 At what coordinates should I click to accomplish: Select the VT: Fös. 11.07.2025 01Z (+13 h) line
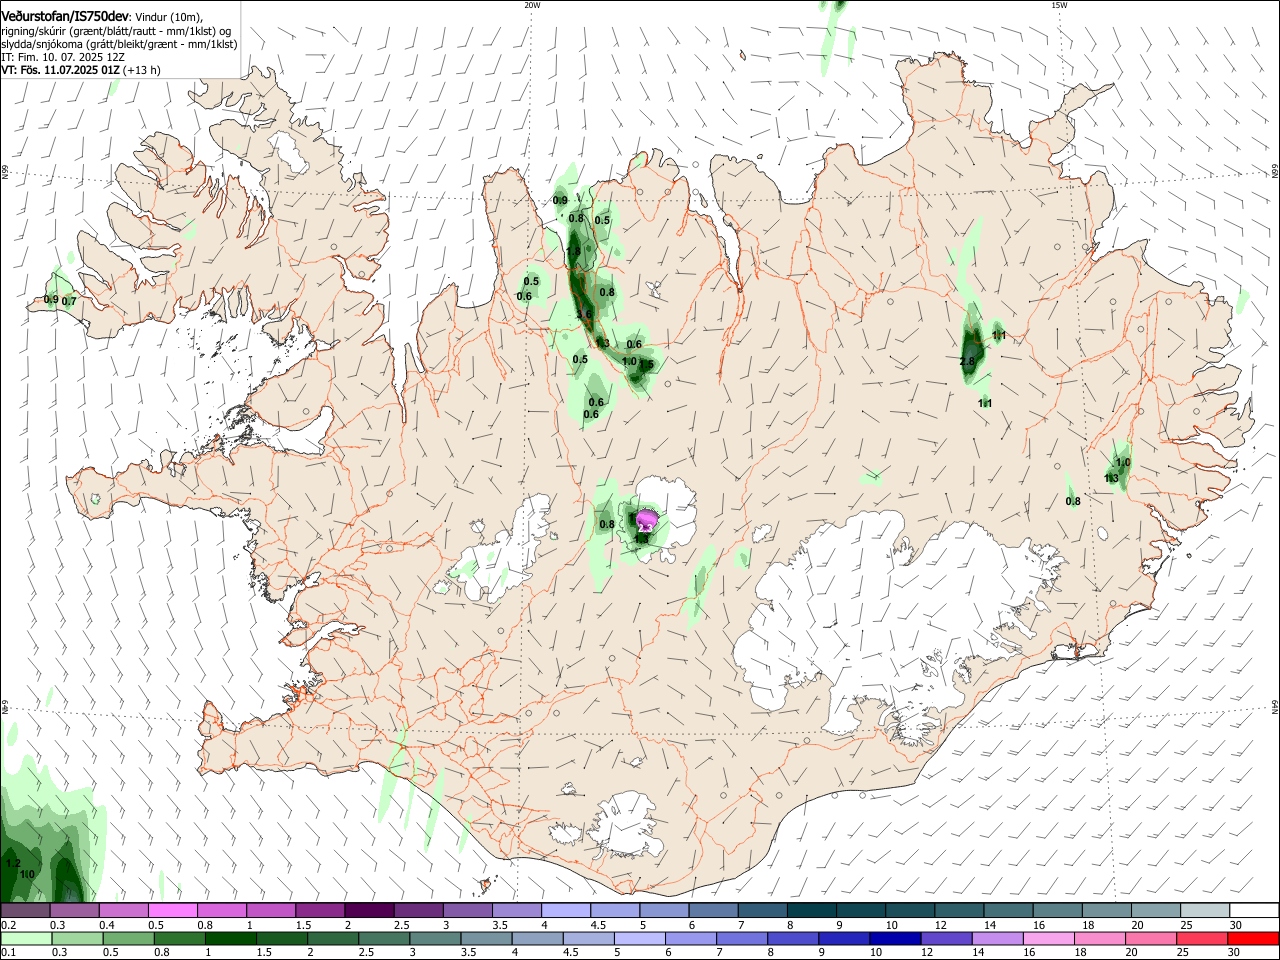(81, 70)
